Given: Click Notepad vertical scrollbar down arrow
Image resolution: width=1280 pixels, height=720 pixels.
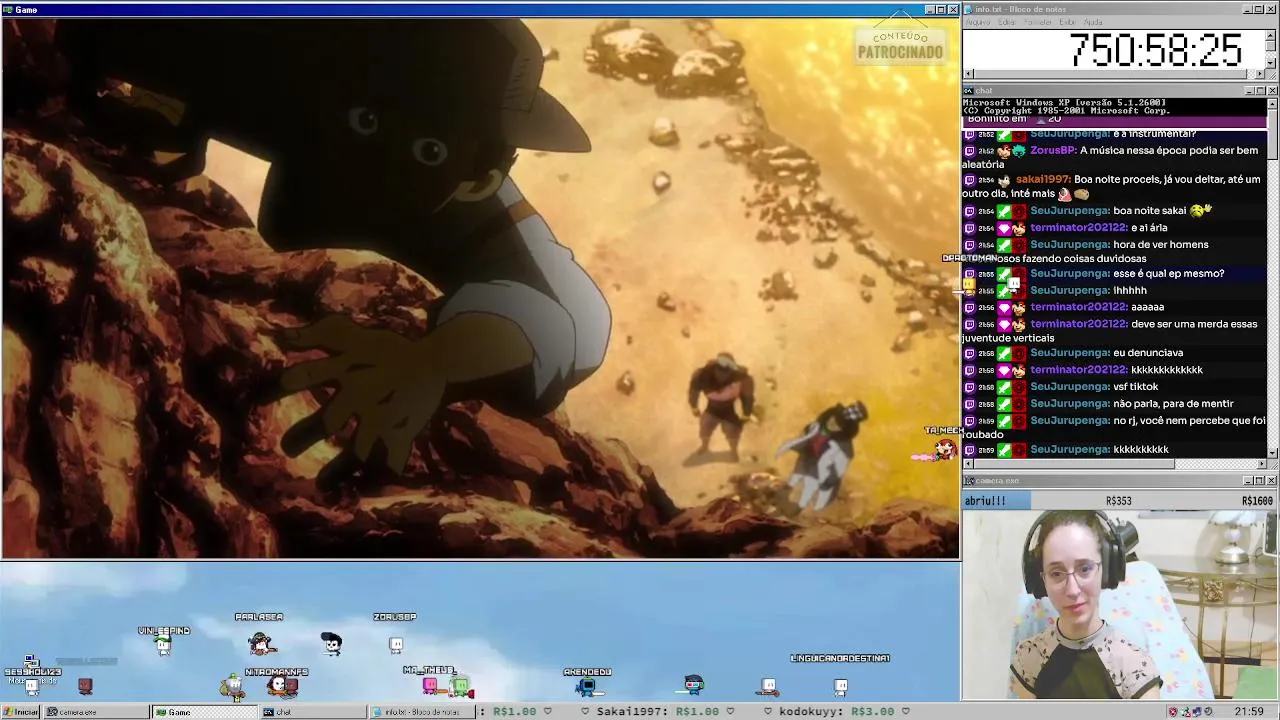Looking at the screenshot, I should coord(1271,63).
